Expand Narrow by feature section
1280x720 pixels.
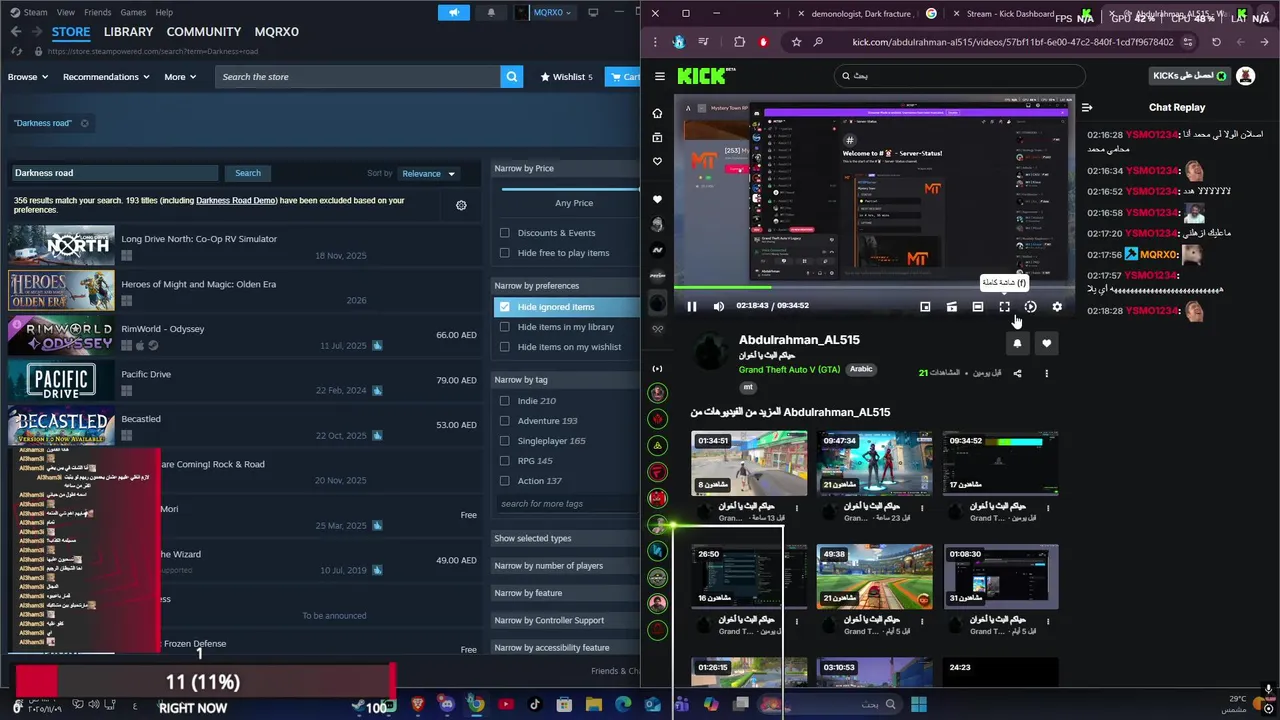(x=566, y=593)
